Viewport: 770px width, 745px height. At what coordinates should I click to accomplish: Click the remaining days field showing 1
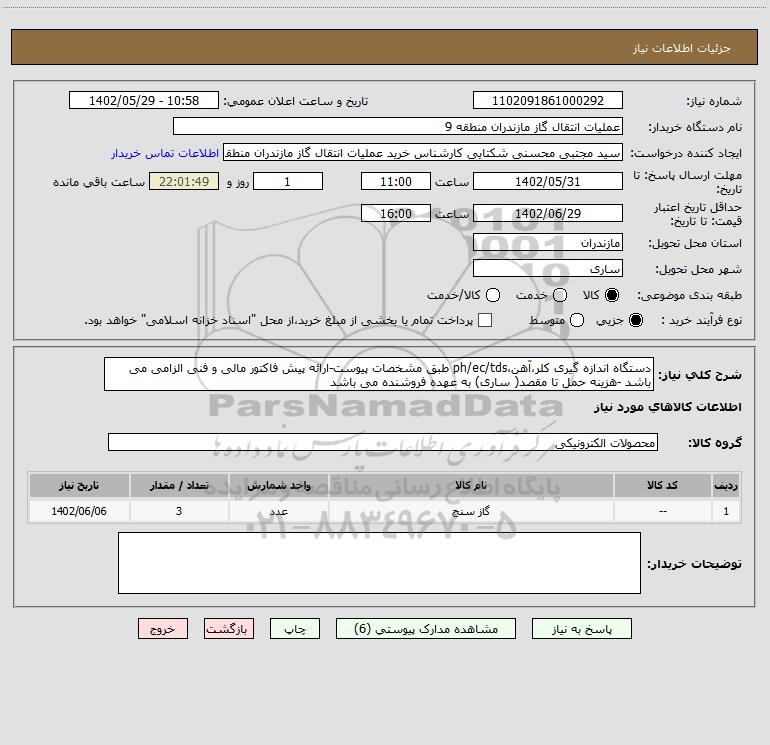[x=288, y=181]
